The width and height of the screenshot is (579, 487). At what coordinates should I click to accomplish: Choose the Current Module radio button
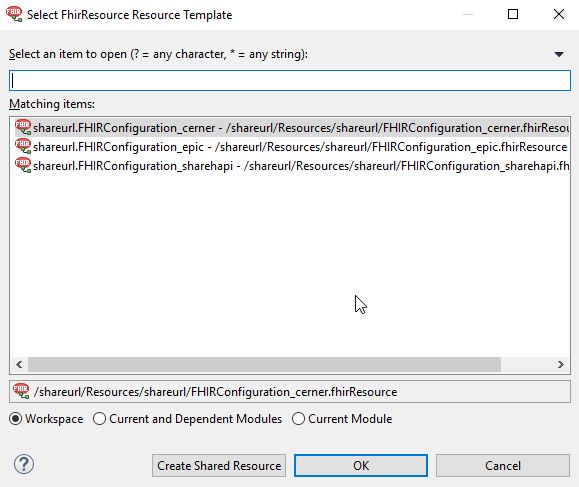342,419
